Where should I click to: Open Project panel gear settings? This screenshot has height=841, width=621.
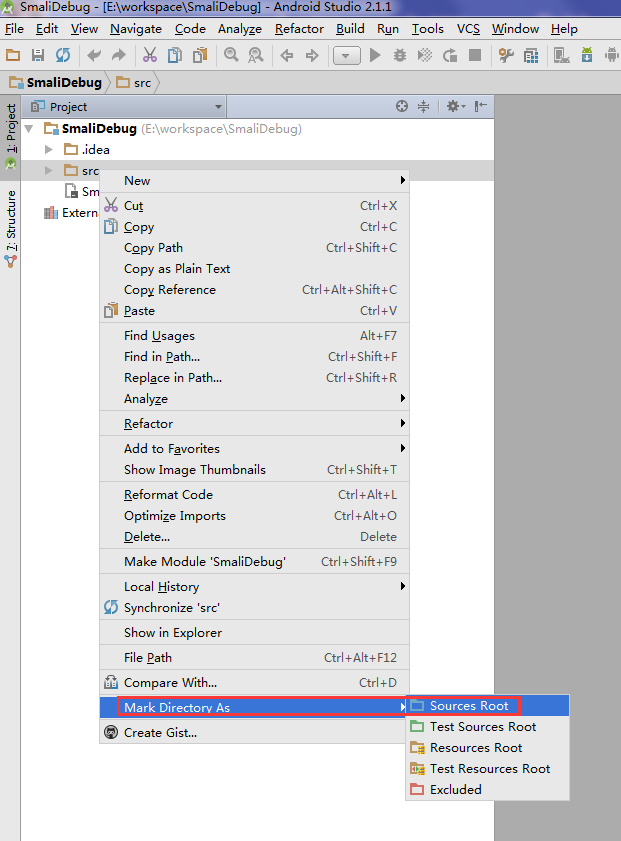click(455, 106)
